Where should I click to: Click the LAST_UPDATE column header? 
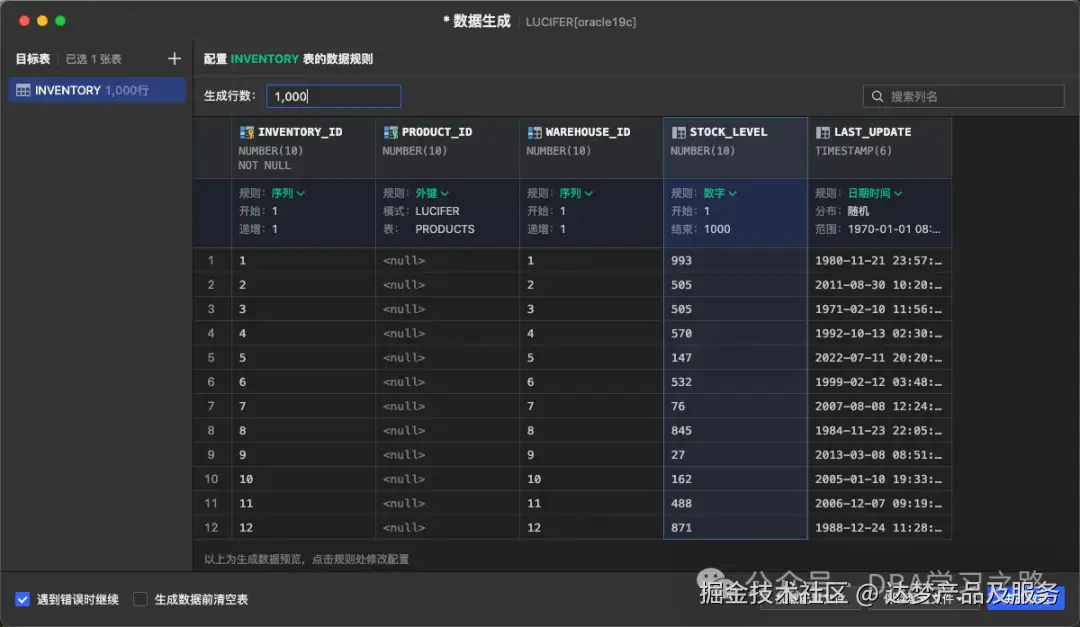click(x=879, y=148)
